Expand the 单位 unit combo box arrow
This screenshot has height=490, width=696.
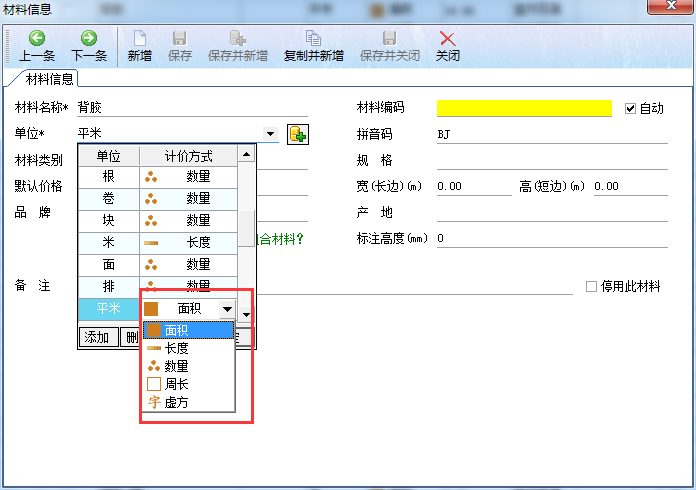click(x=270, y=134)
